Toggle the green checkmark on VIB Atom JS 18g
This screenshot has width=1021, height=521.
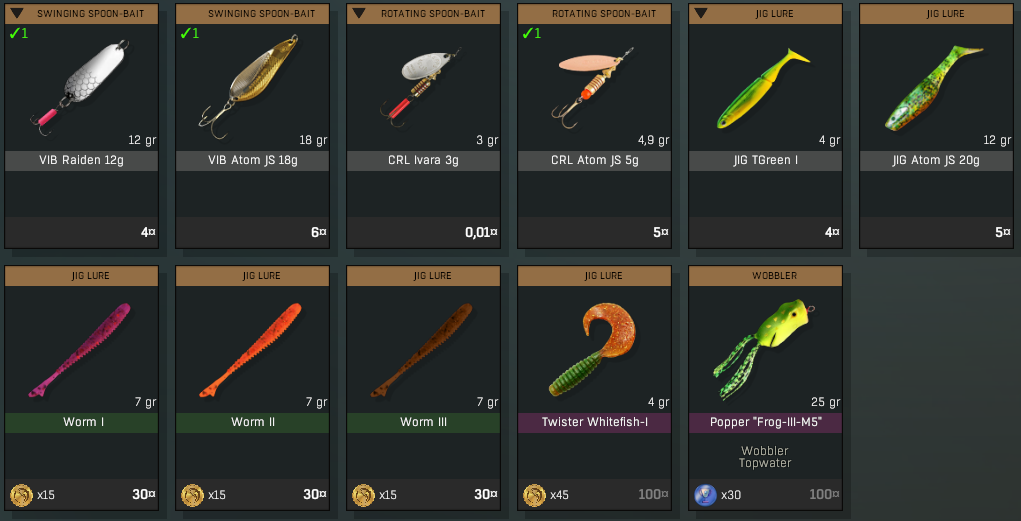click(189, 33)
